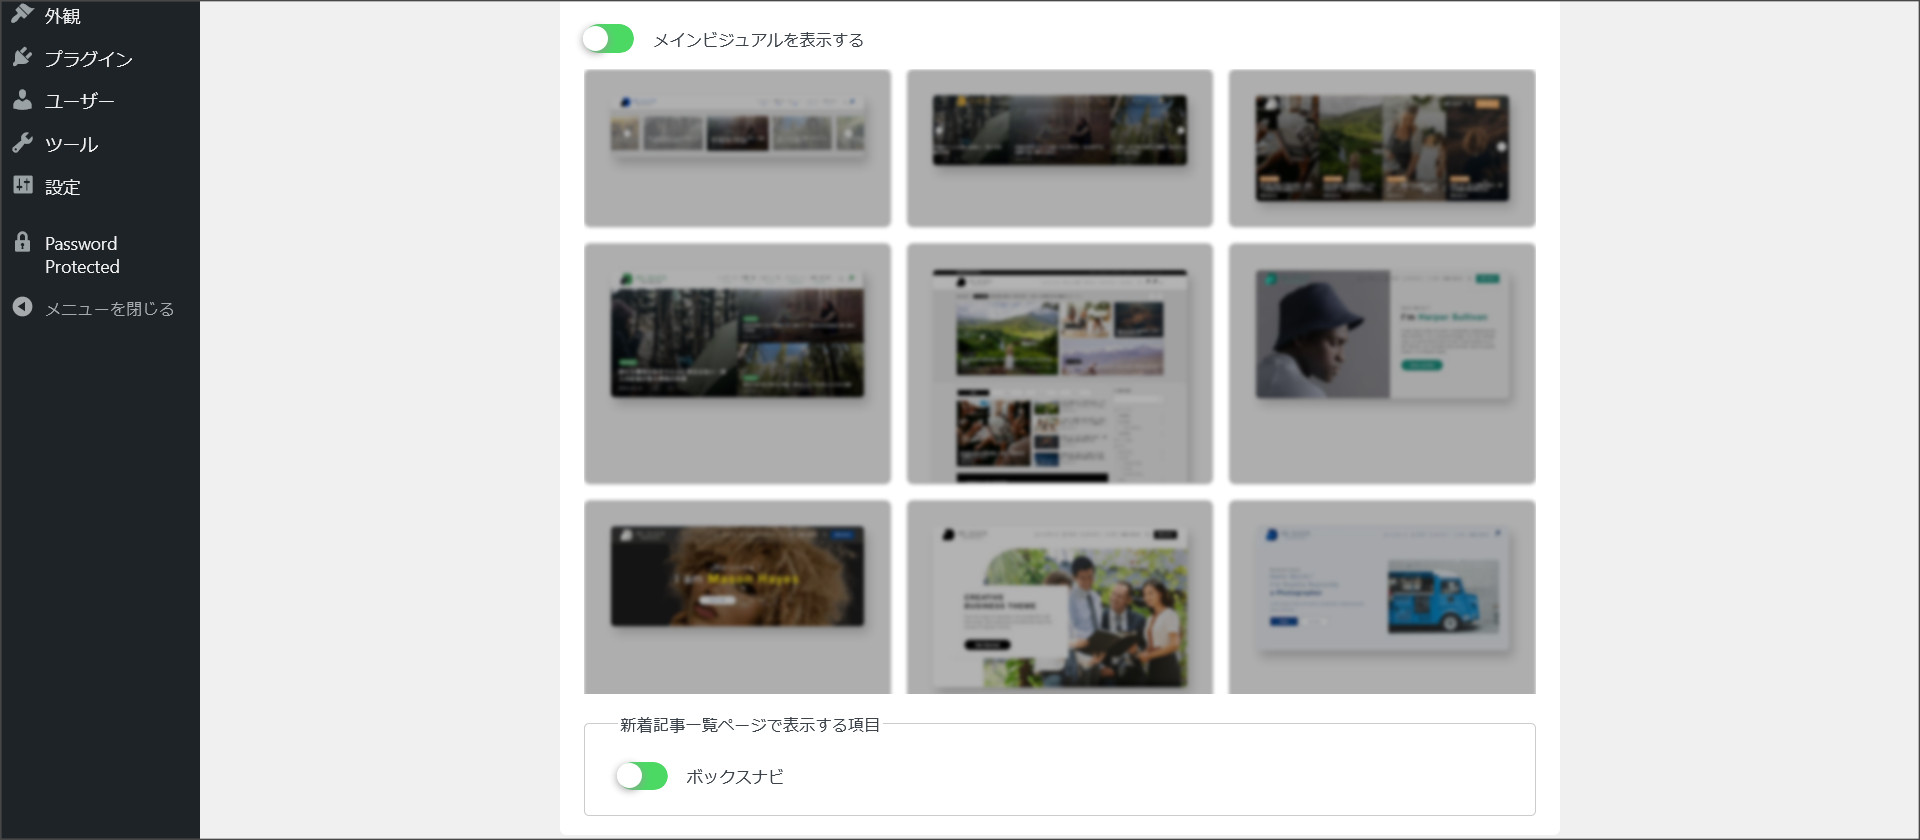The height and width of the screenshot is (840, 1920).
Task: Choose the dark forest hero layout thumbnail
Action: pyautogui.click(x=737, y=363)
